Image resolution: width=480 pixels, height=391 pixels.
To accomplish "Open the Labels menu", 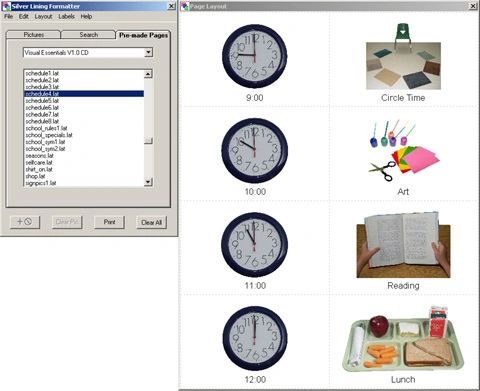I will pyautogui.click(x=66, y=16).
